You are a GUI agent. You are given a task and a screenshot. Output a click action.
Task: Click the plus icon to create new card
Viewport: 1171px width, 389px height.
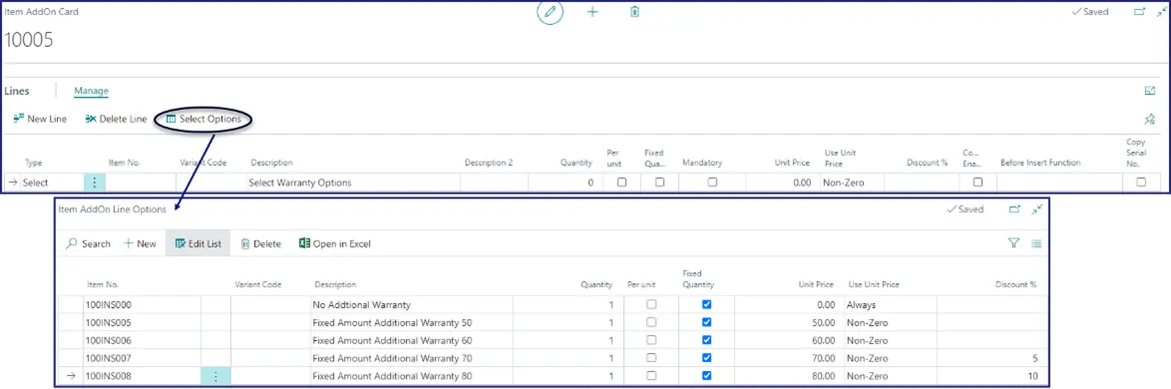point(592,12)
